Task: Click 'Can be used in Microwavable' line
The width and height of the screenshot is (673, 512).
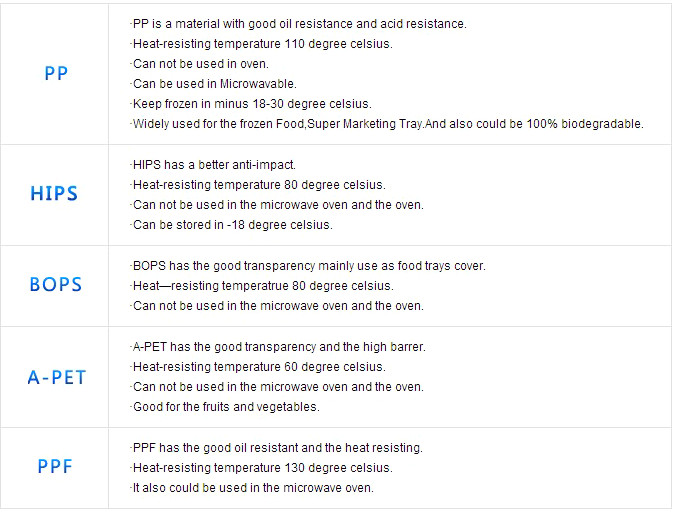Action: [213, 84]
